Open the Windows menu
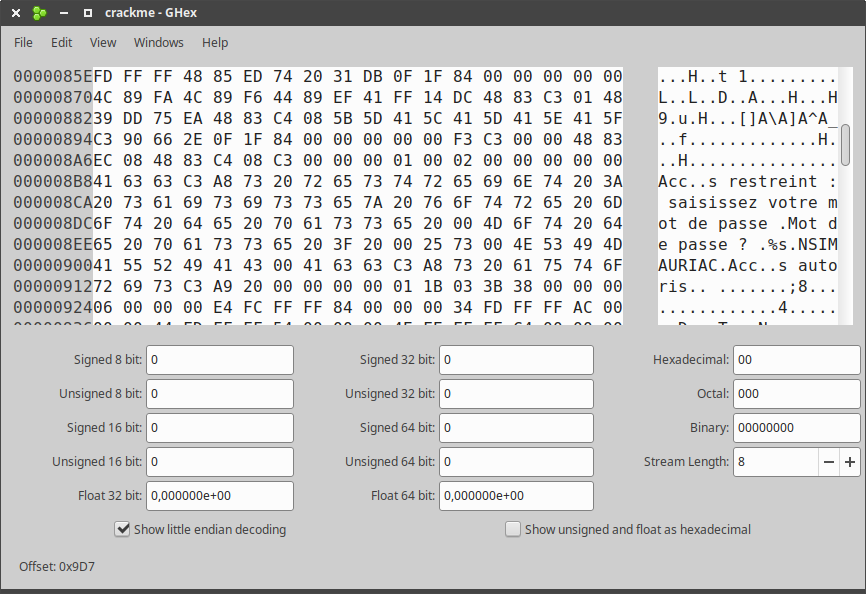The image size is (866, 594). pos(159,43)
